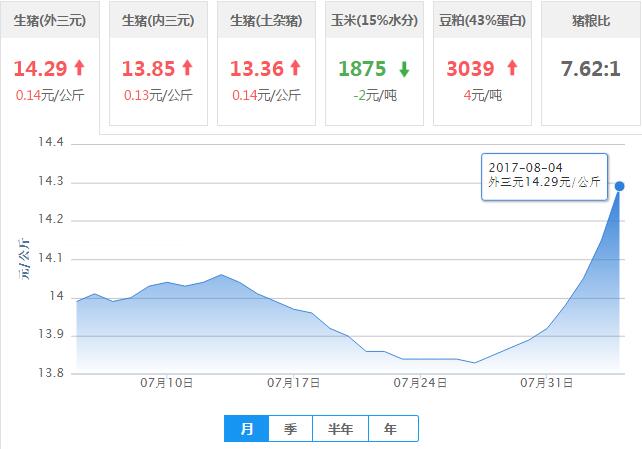Viewport: 642px width, 449px height.
Task: Click the 07月17日 axis label
Action: coord(294,383)
